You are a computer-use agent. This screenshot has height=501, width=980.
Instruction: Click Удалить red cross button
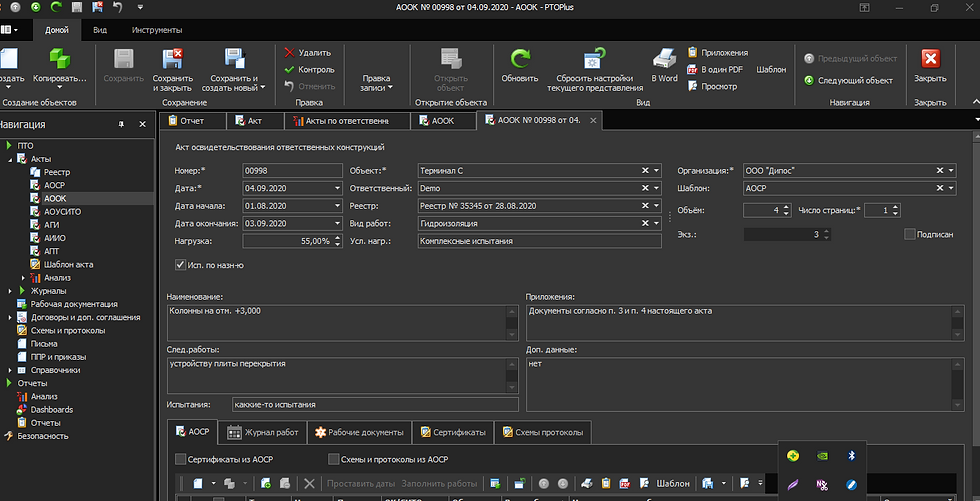coord(308,52)
